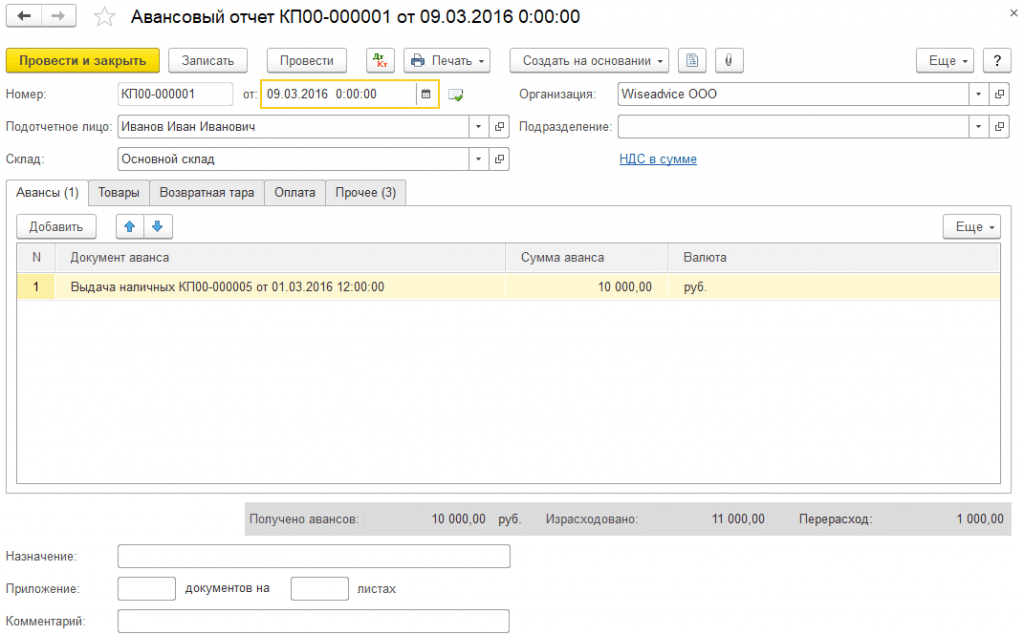Open the Организация dropdown list
The width and height of the screenshot is (1024, 635).
point(978,94)
